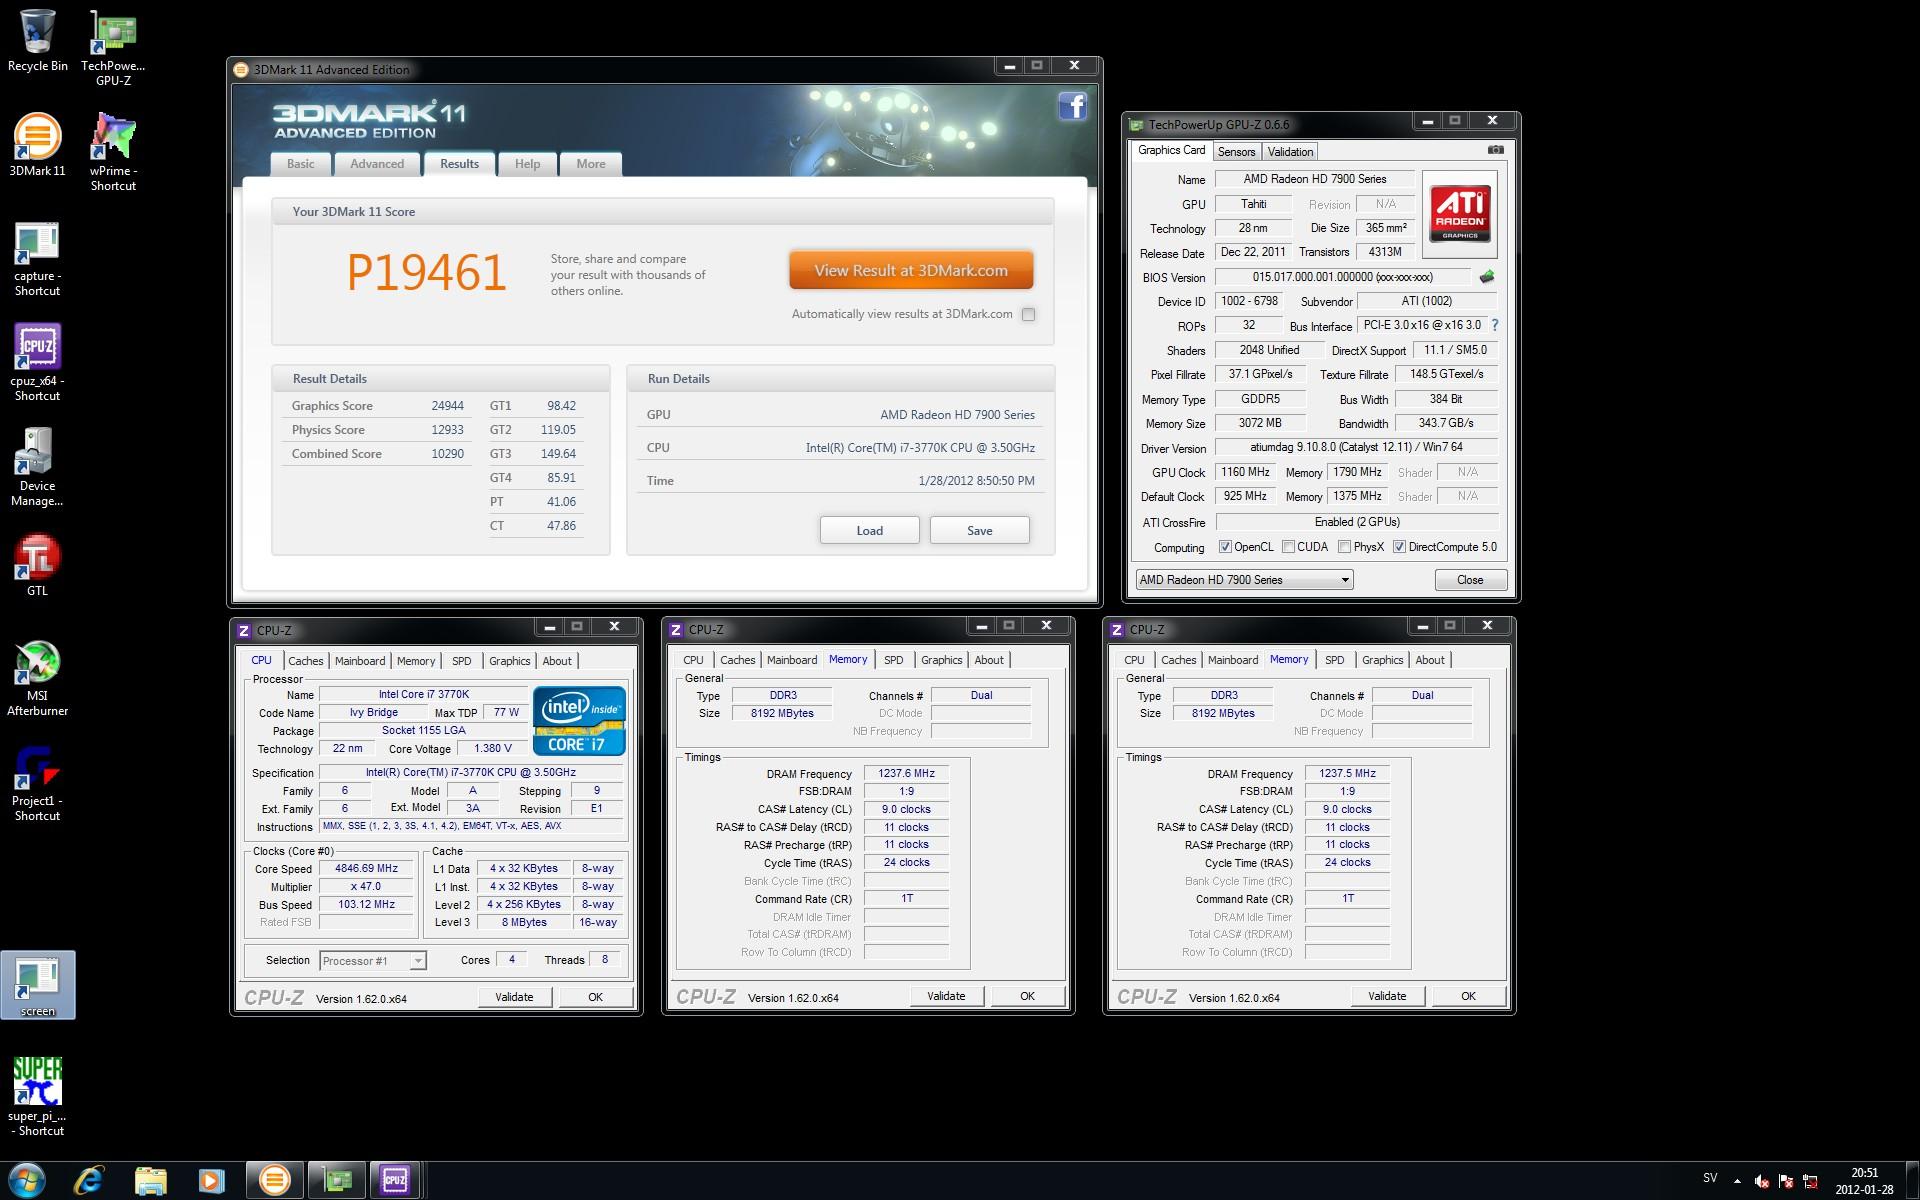This screenshot has height=1200, width=1920.
Task: Click Load button in Run Details
Action: click(869, 530)
